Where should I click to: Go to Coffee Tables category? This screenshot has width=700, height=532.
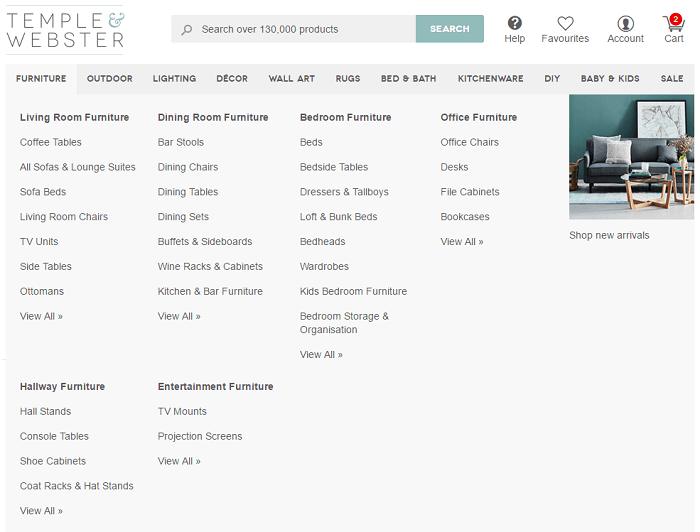(x=51, y=142)
